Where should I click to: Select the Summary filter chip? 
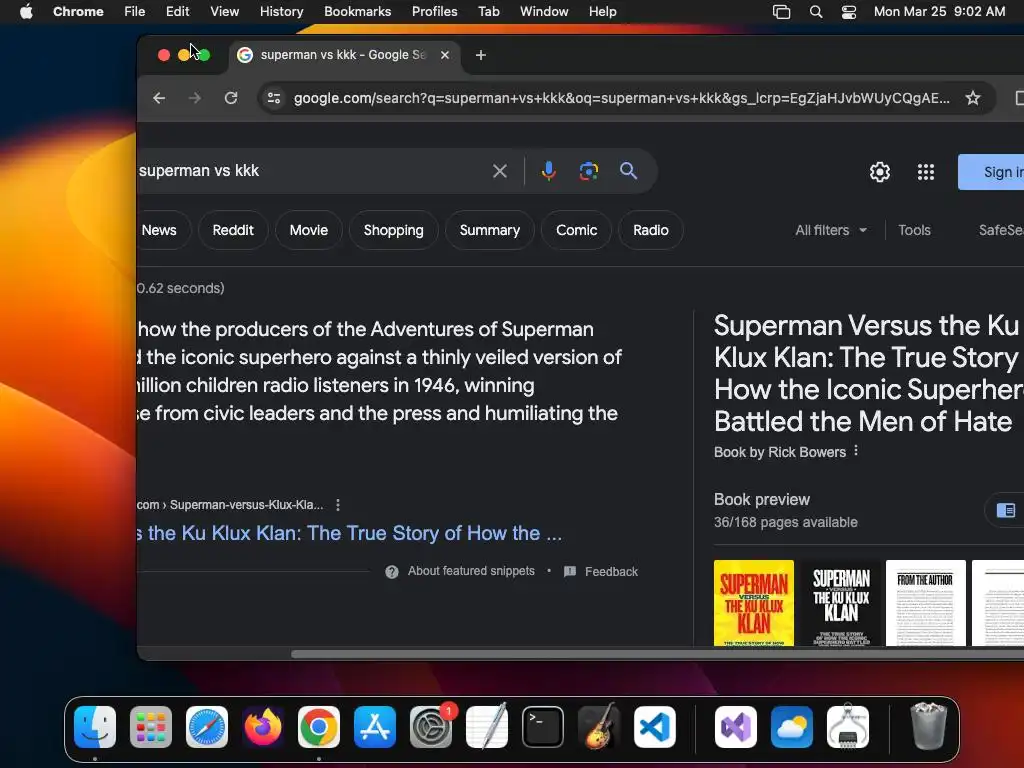point(490,230)
